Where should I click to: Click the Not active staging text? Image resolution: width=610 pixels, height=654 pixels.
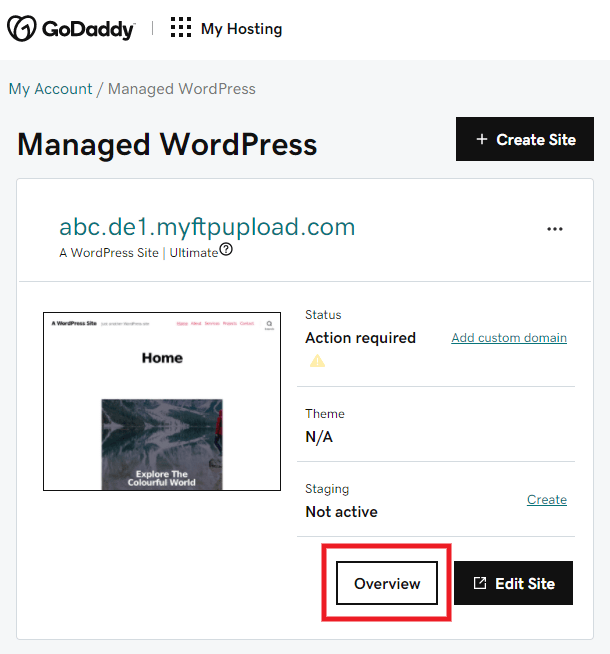341,512
